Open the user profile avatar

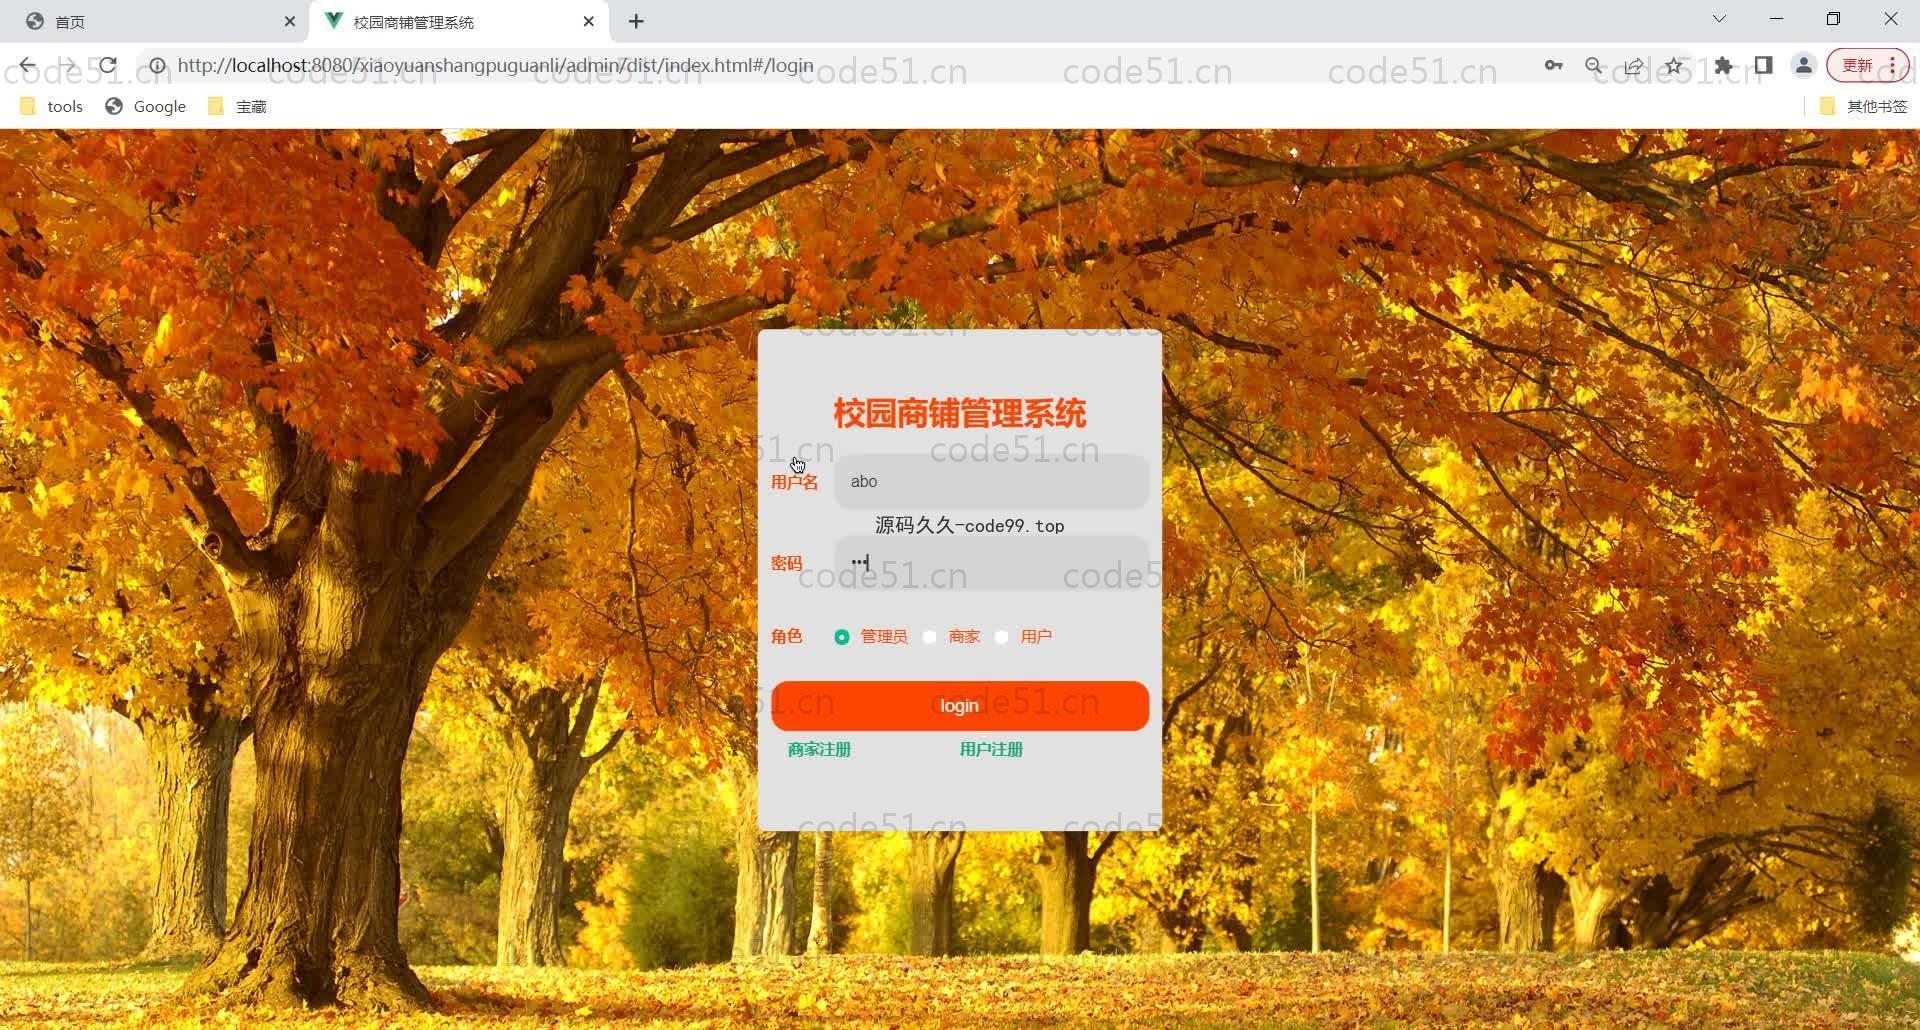point(1803,66)
